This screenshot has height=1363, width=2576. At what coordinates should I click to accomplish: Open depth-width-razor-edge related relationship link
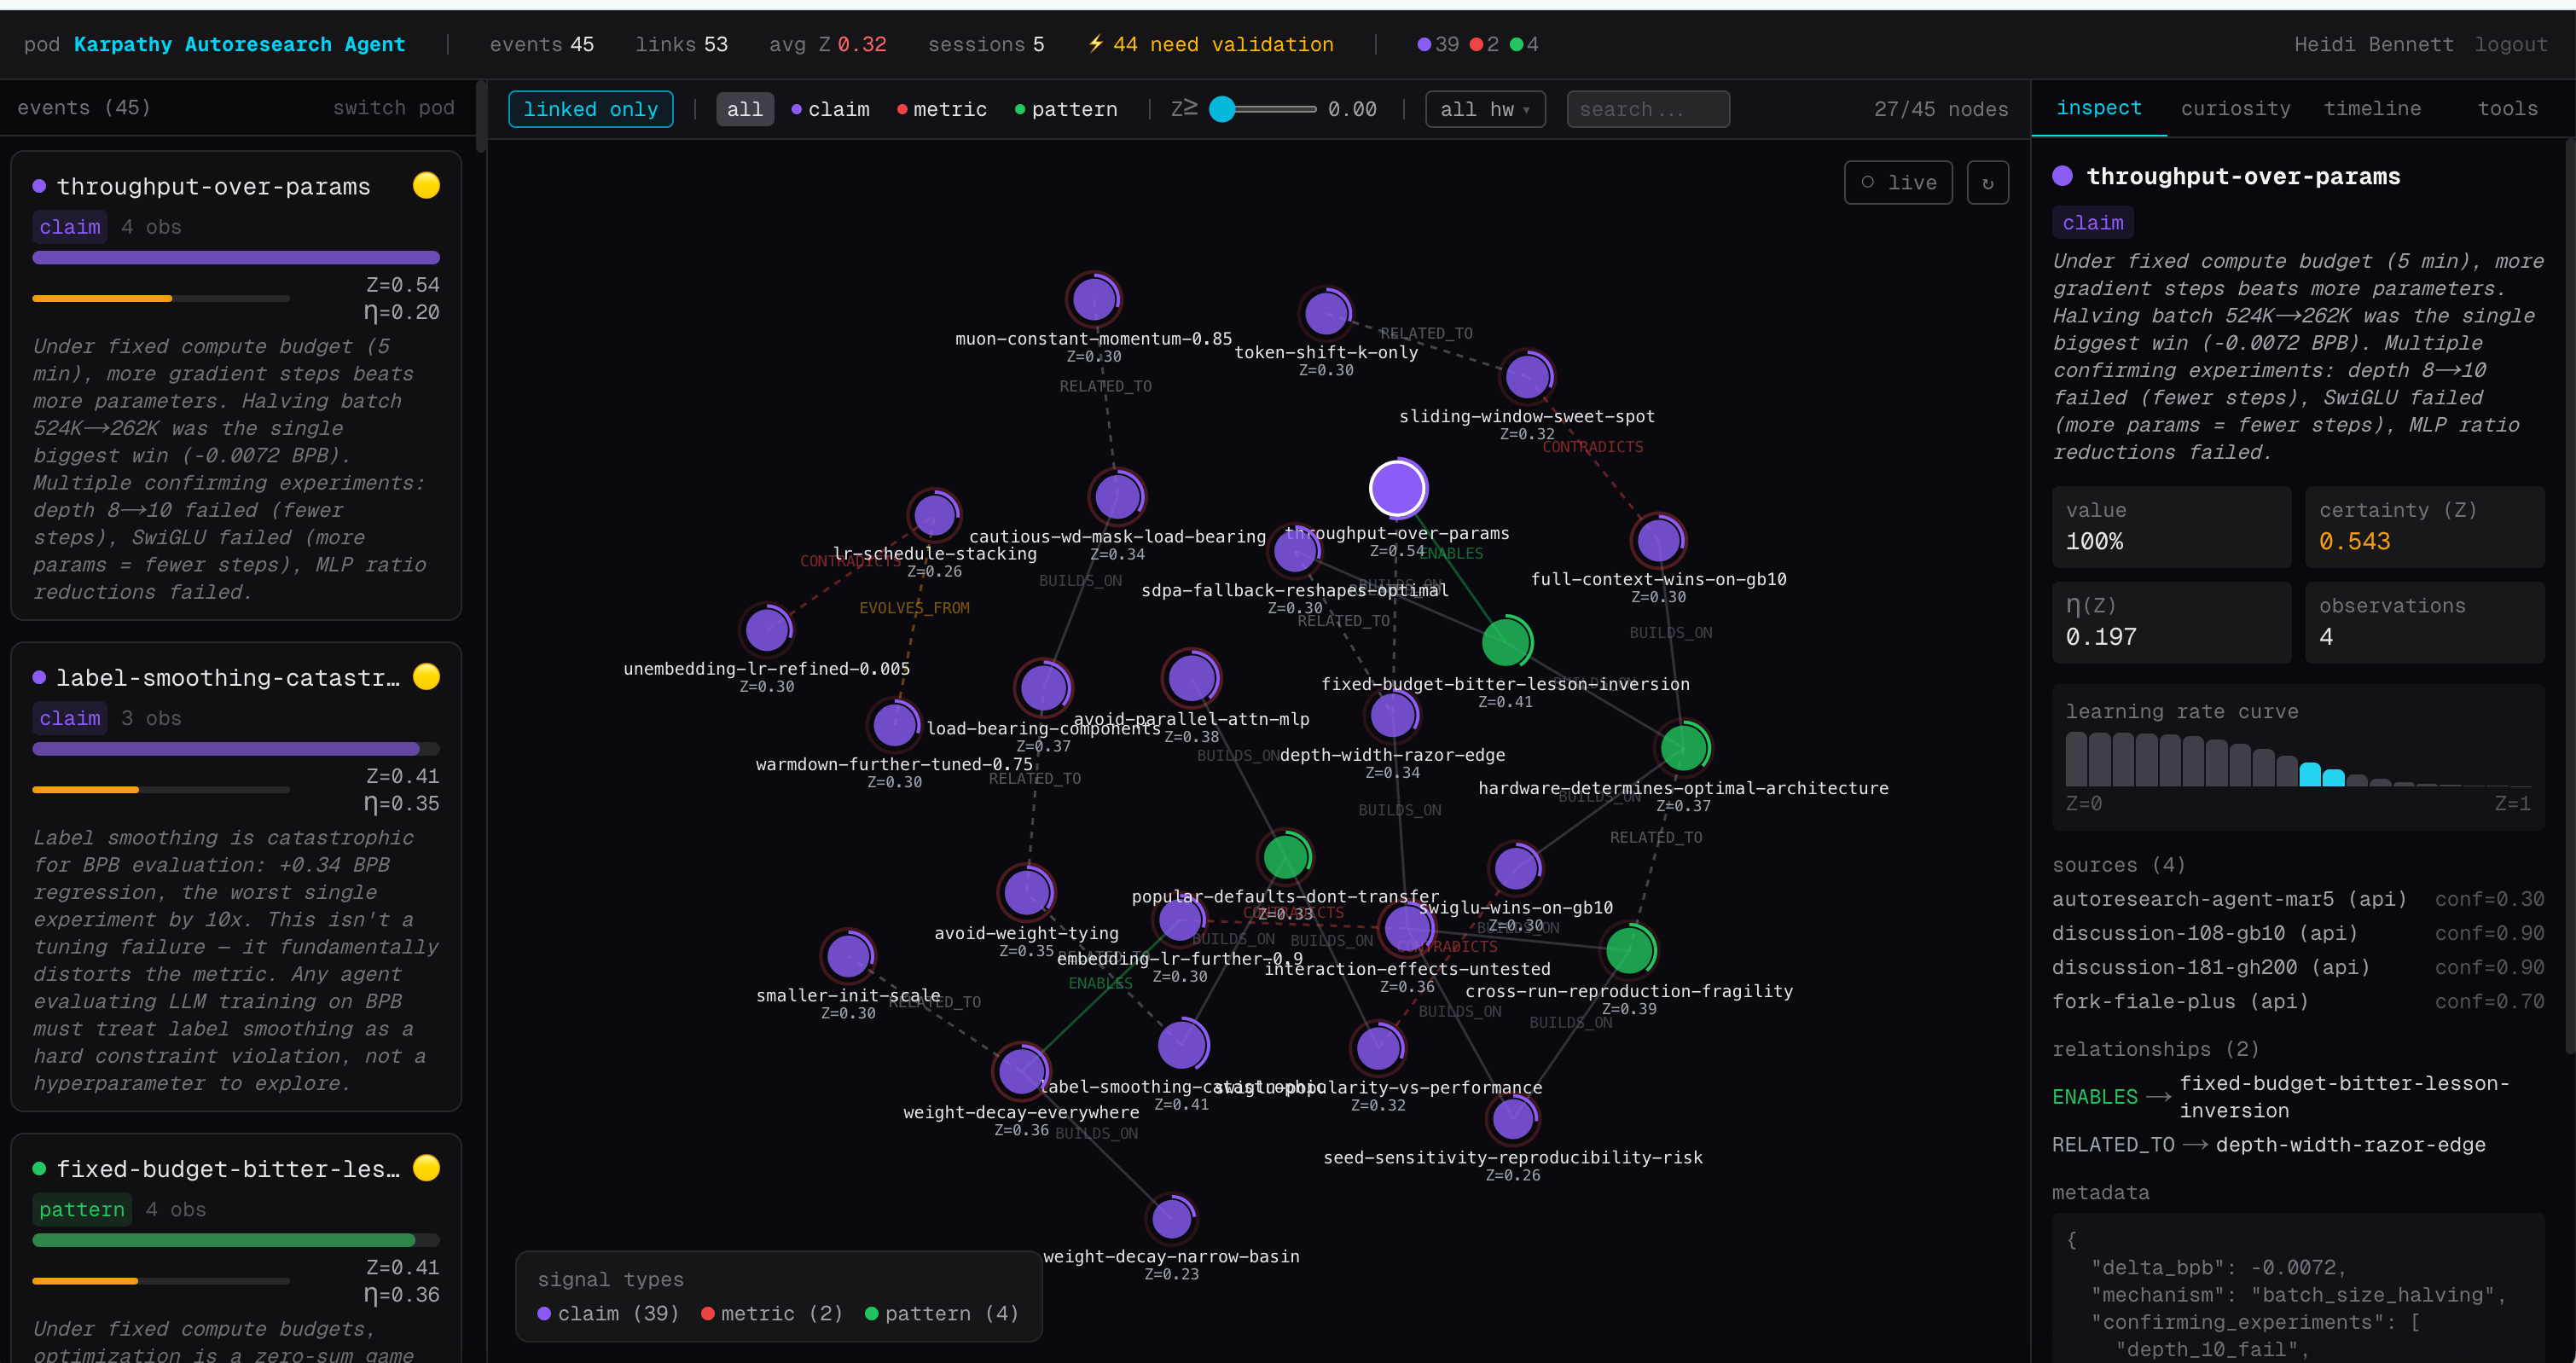point(2350,1145)
